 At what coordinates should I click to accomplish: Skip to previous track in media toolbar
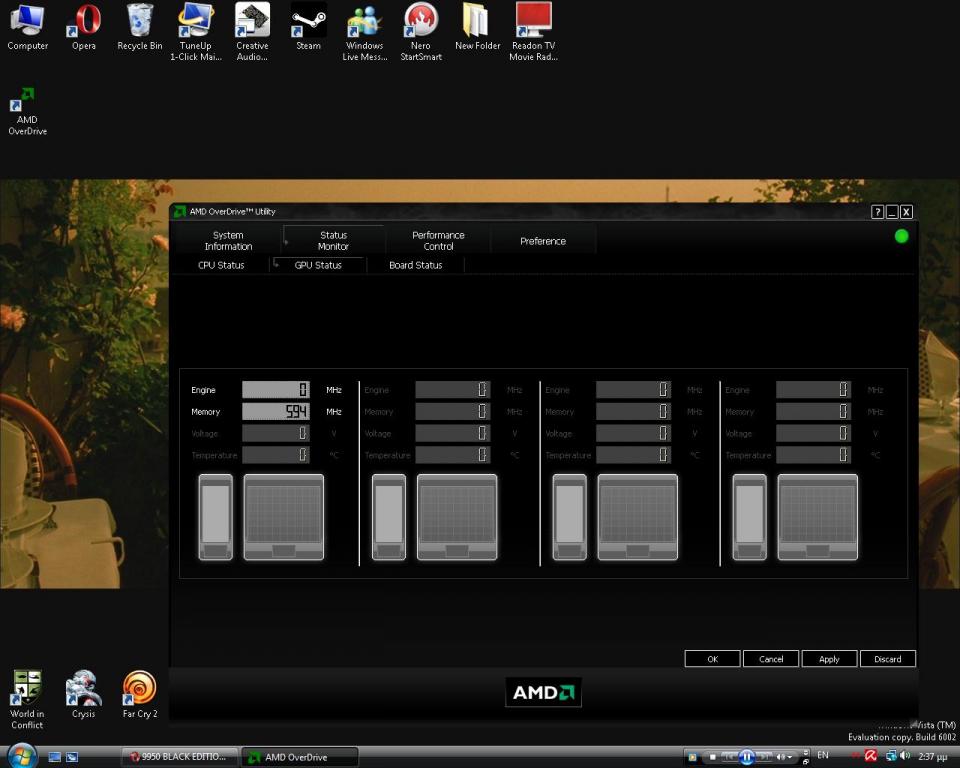729,757
